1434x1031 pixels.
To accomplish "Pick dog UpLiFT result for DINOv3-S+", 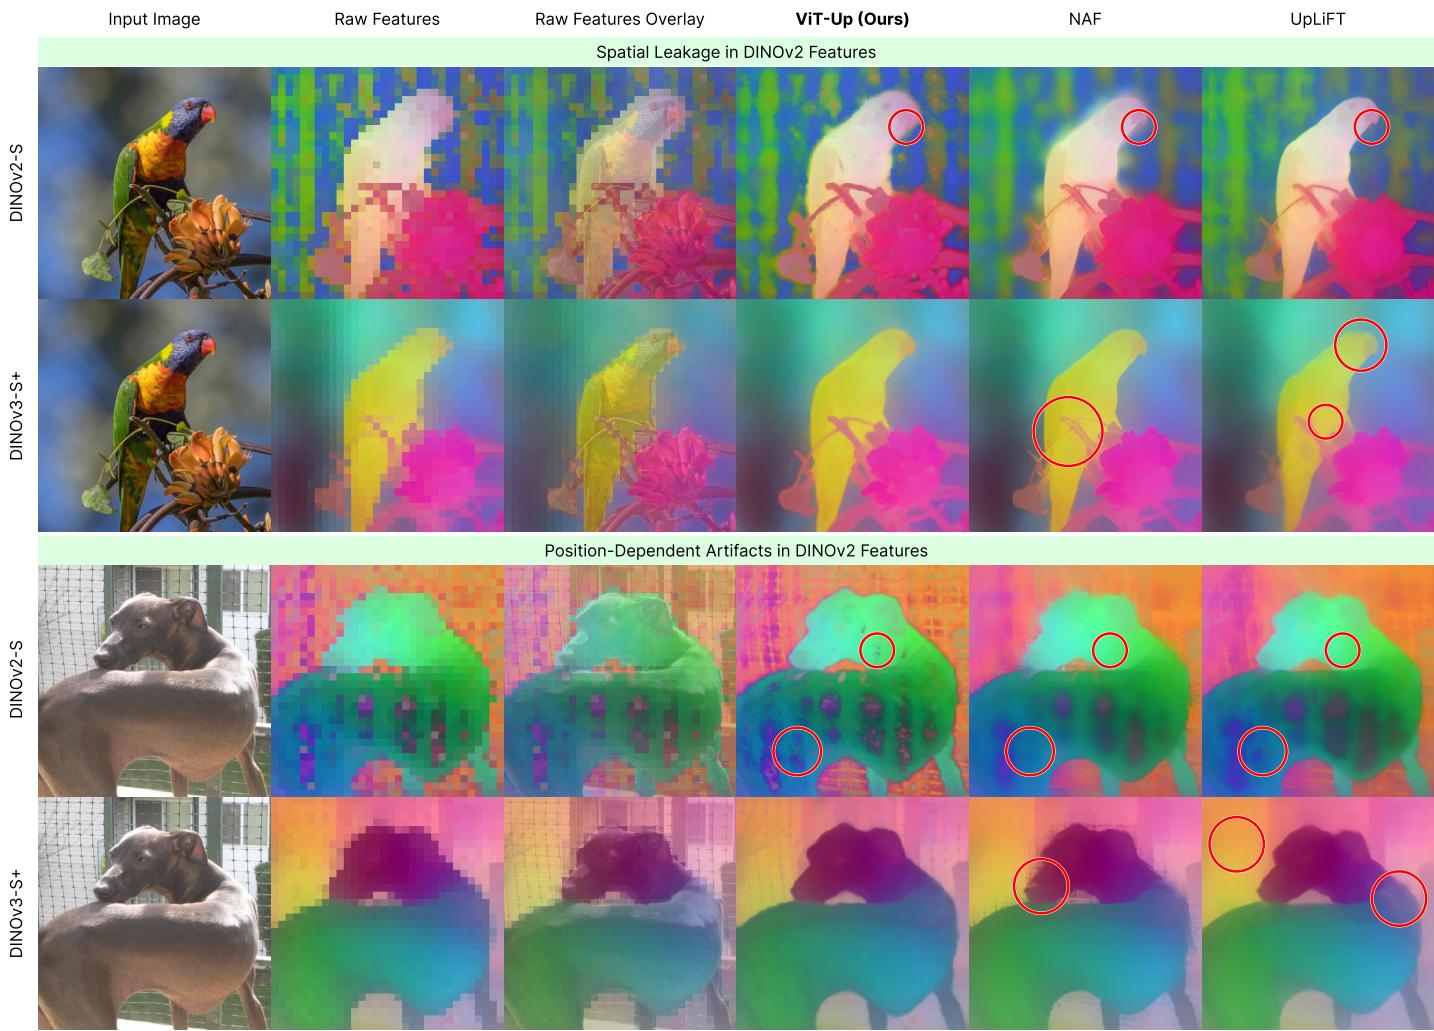I will pos(1318,914).
